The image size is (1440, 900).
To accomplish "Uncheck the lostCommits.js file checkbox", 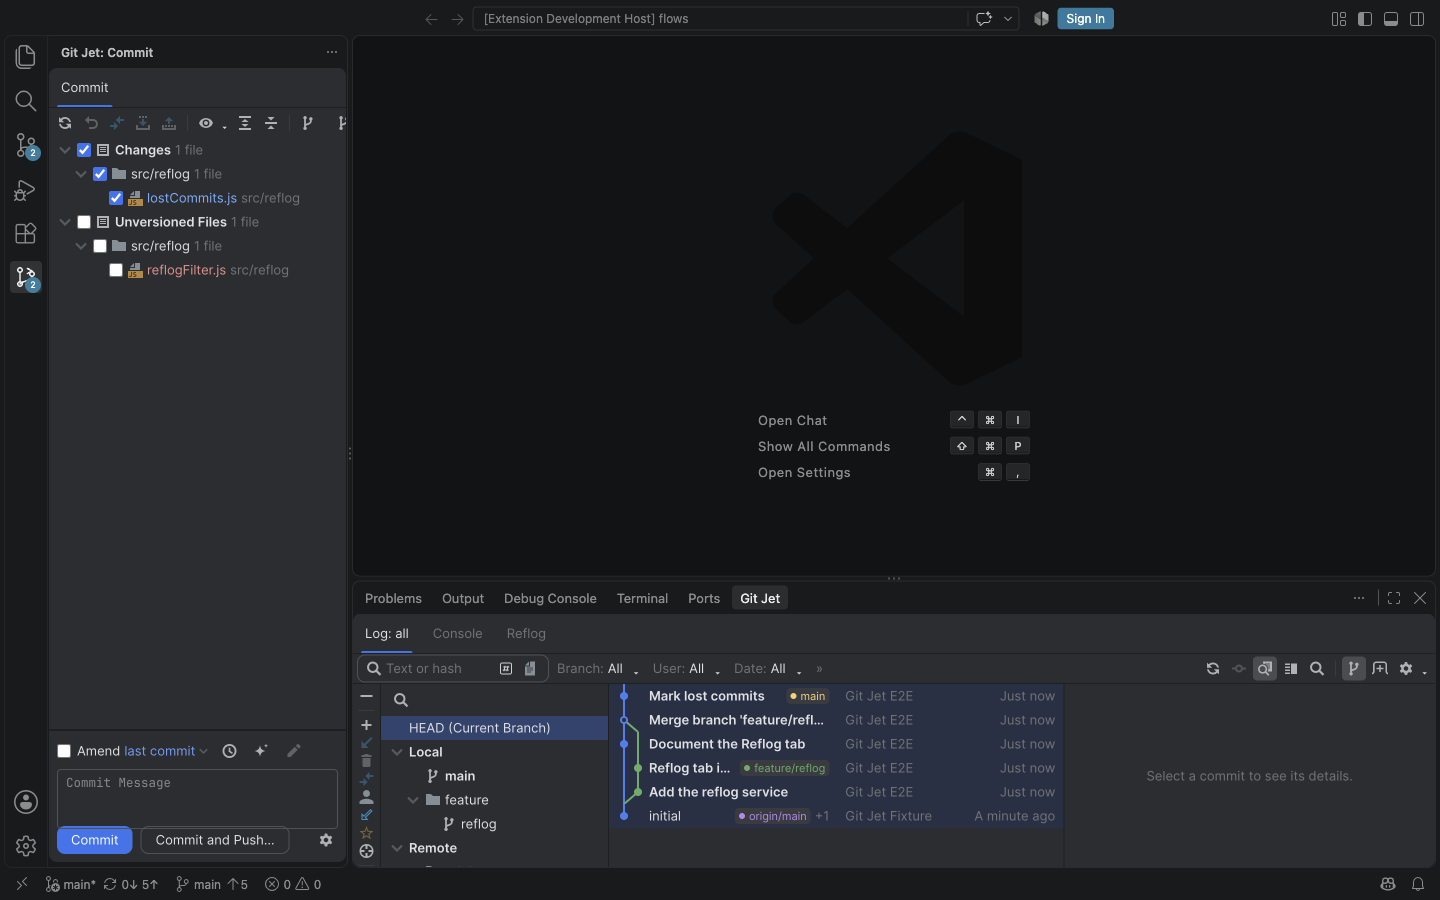I will (x=116, y=198).
